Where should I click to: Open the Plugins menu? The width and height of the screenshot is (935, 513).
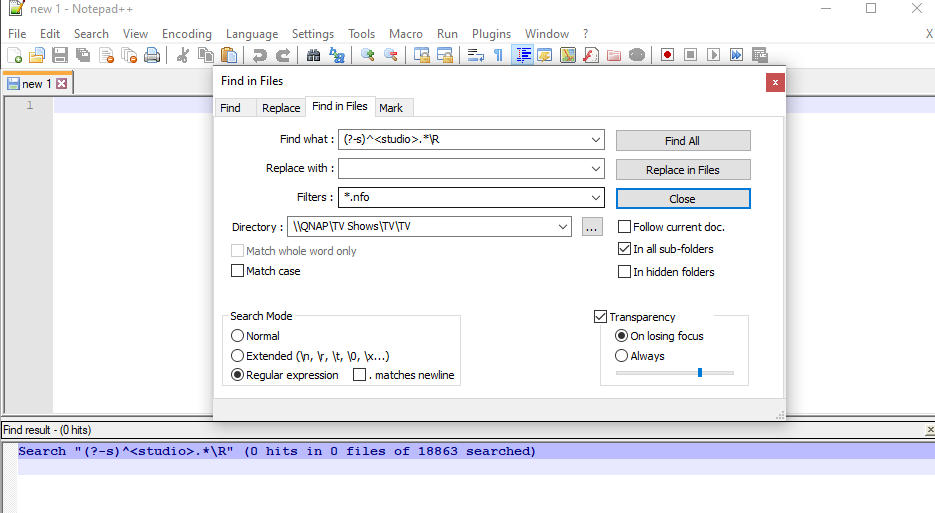pyautogui.click(x=491, y=34)
